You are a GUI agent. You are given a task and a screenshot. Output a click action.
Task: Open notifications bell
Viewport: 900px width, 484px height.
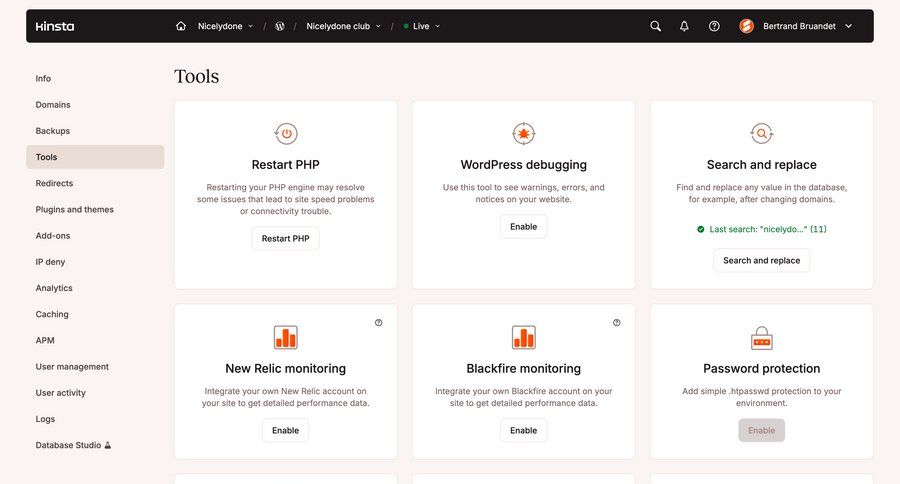coord(684,26)
